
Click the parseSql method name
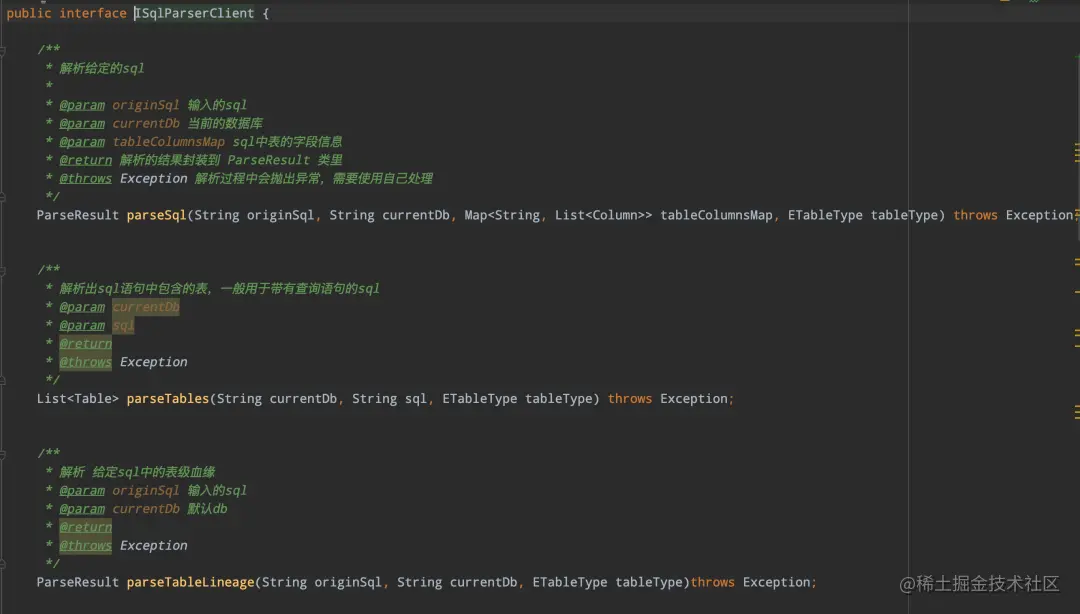click(x=156, y=215)
